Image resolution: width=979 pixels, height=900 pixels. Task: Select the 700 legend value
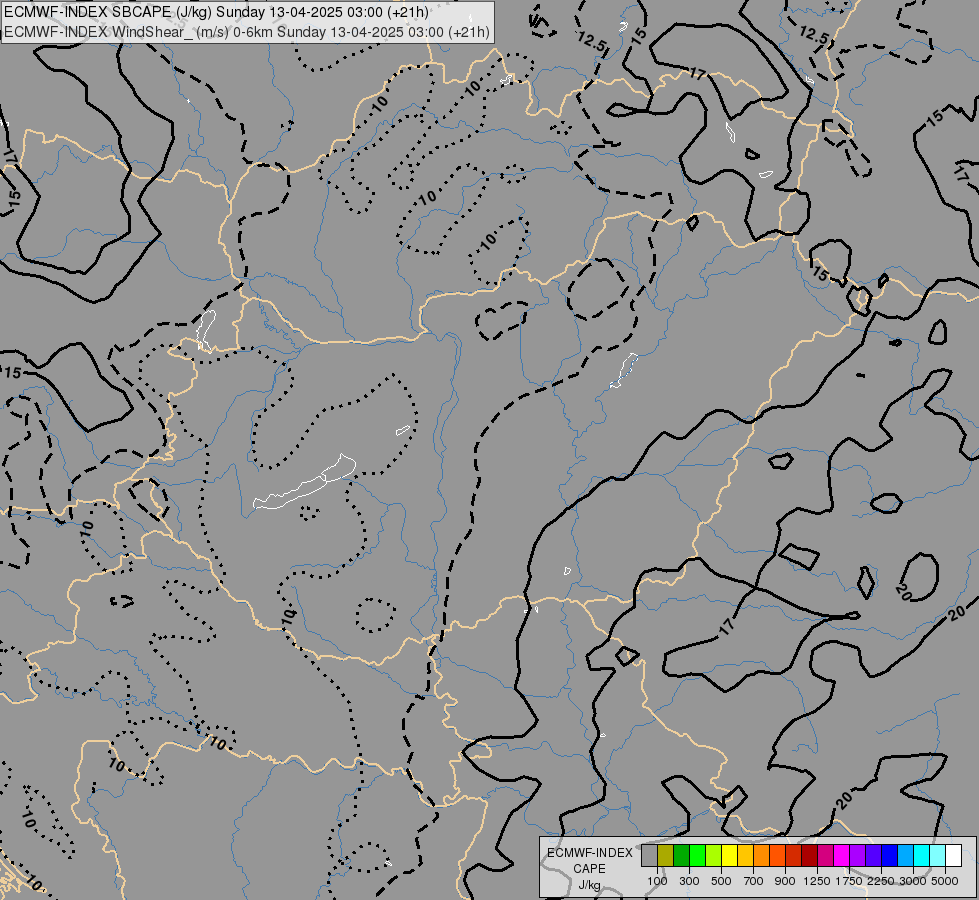tap(754, 881)
